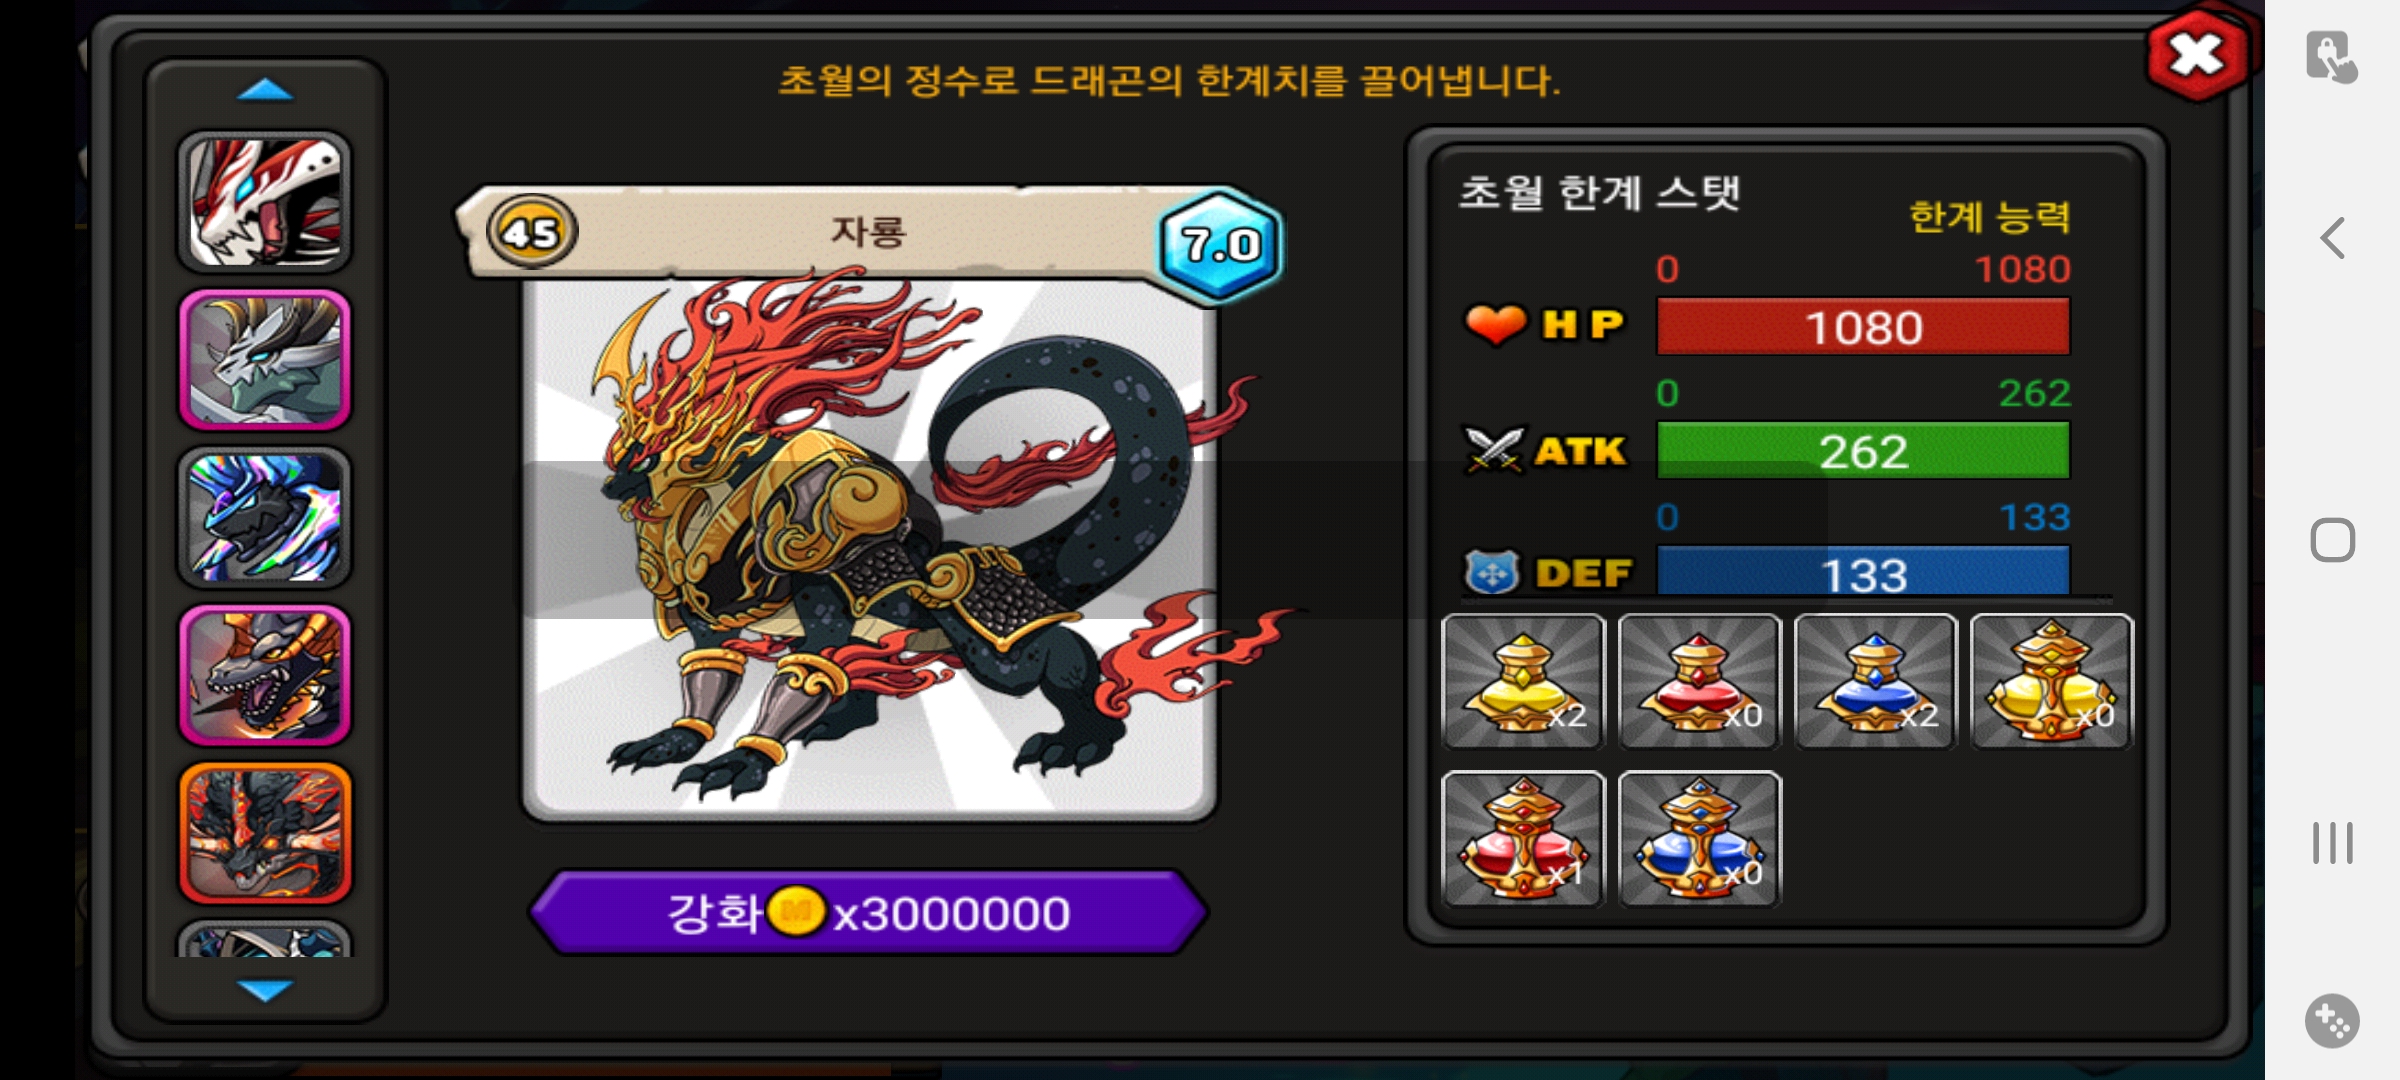This screenshot has height=1080, width=2400.
Task: Select the ornate blue essence potion x0
Action: pyautogui.click(x=1699, y=839)
